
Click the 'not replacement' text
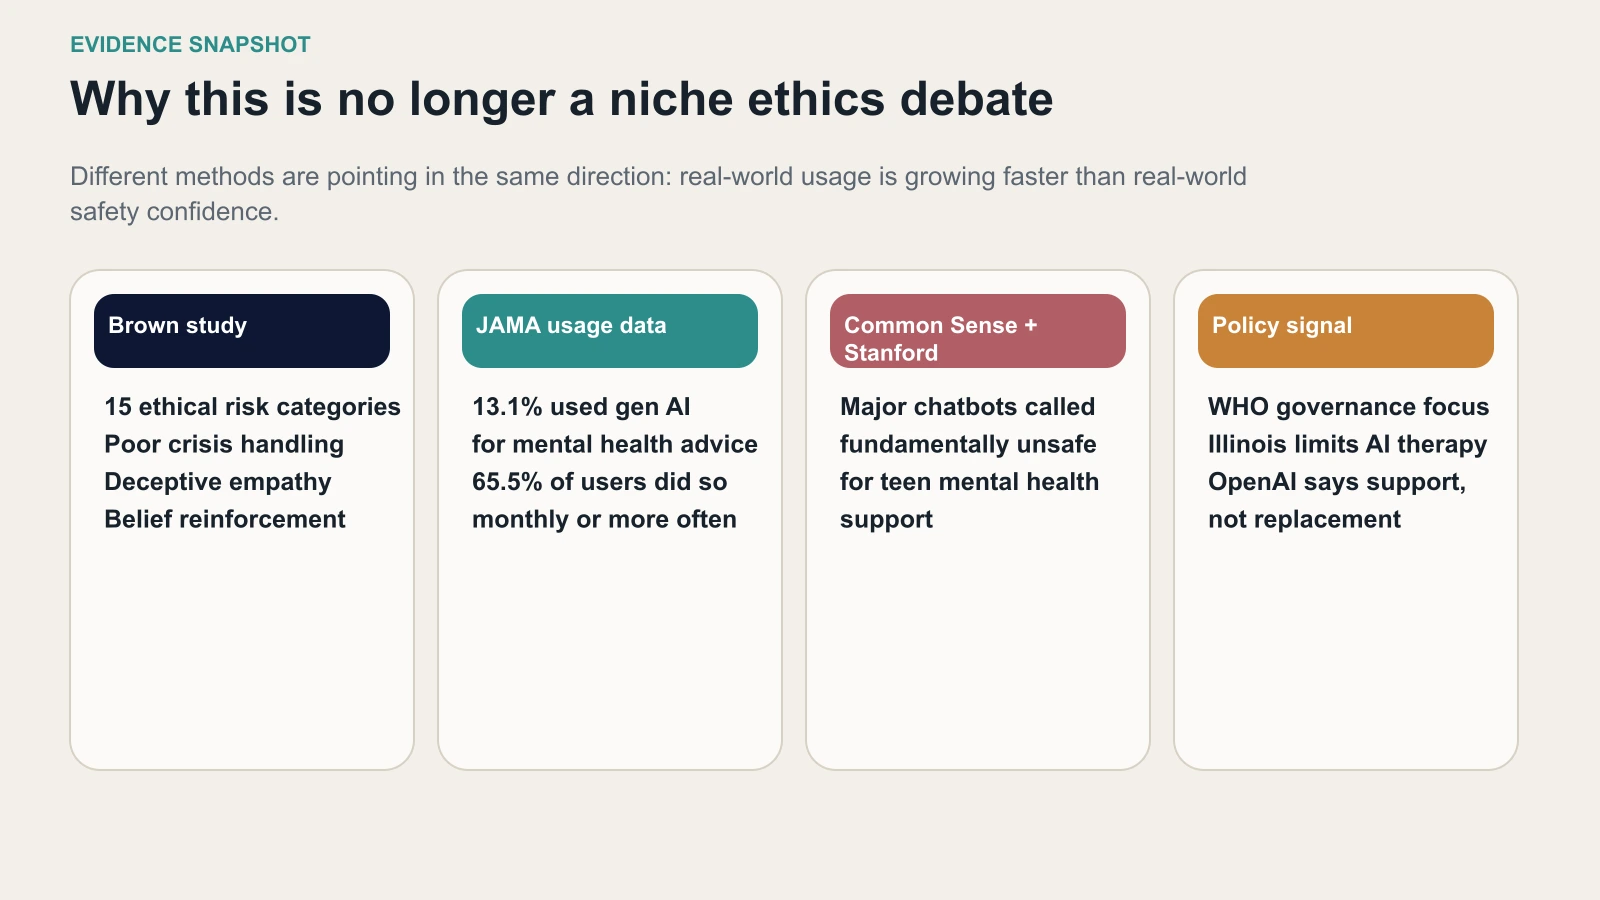tap(1304, 519)
